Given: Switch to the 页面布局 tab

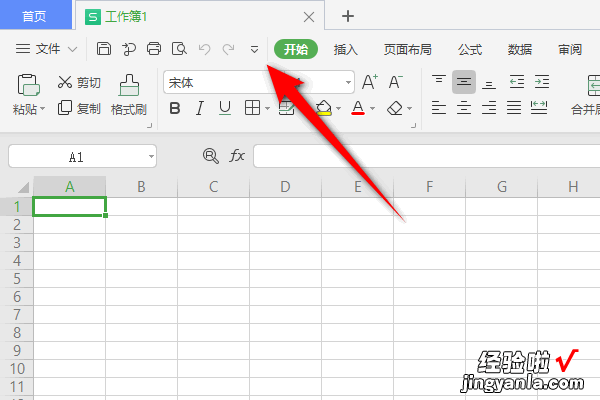Looking at the screenshot, I should click(408, 49).
